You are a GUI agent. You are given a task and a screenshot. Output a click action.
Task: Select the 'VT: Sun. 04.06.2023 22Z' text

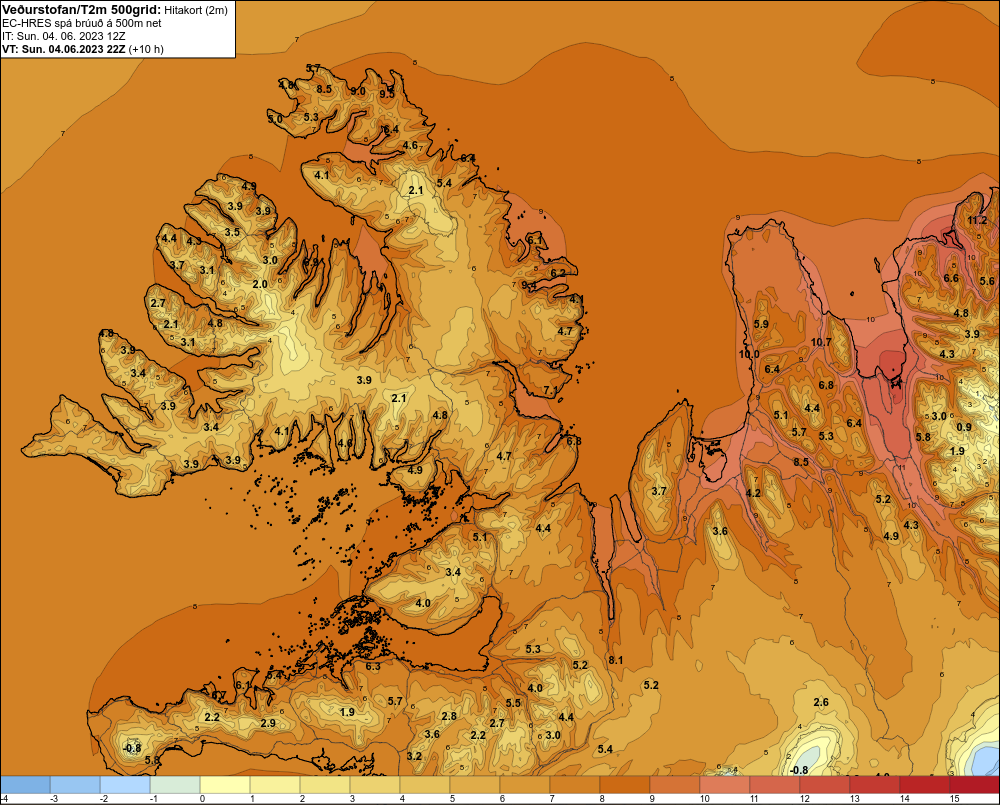[64, 49]
